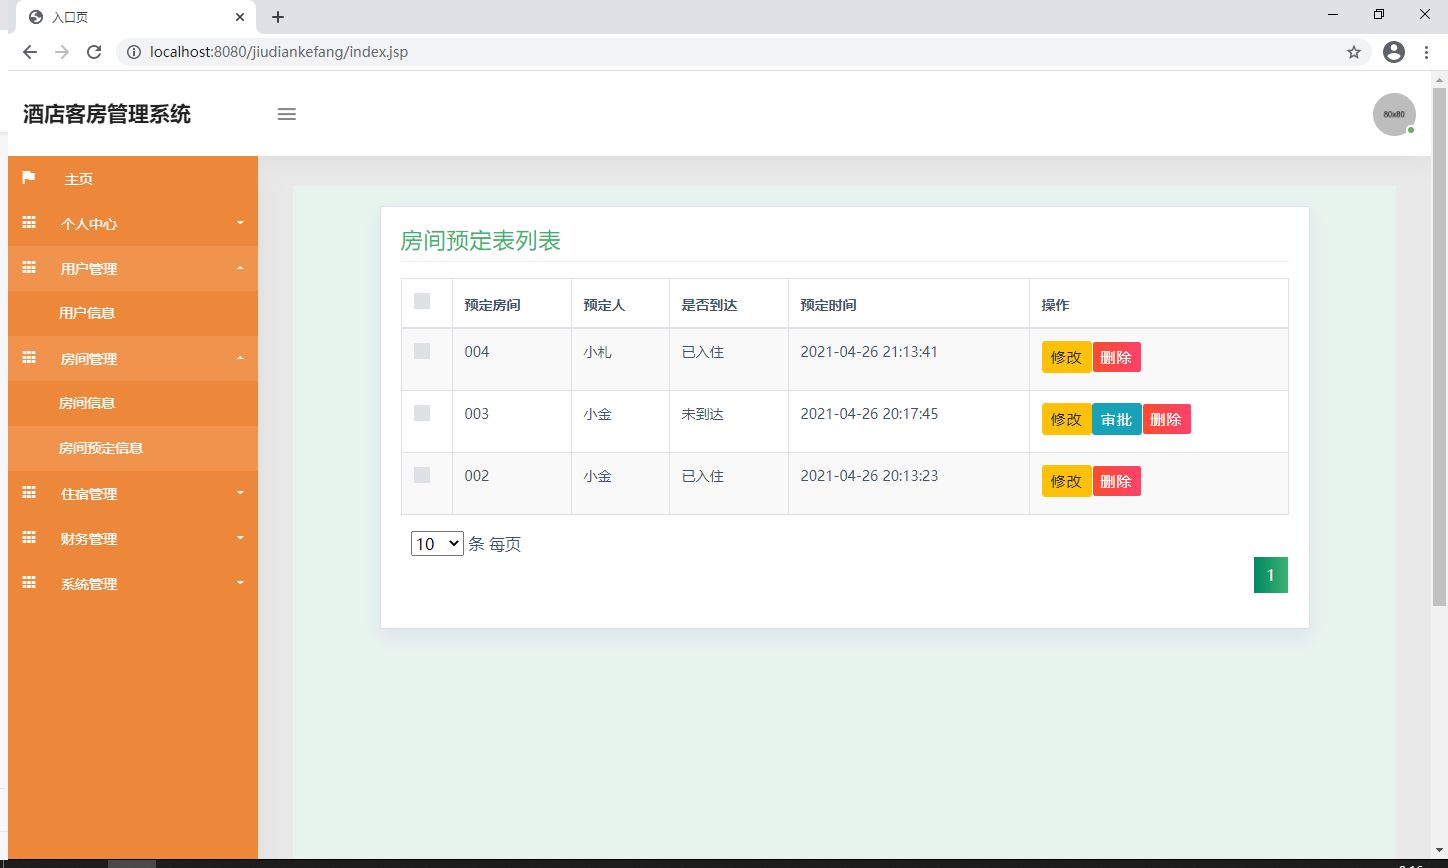View site info icon in address bar
The width and height of the screenshot is (1448, 868).
pyautogui.click(x=134, y=52)
